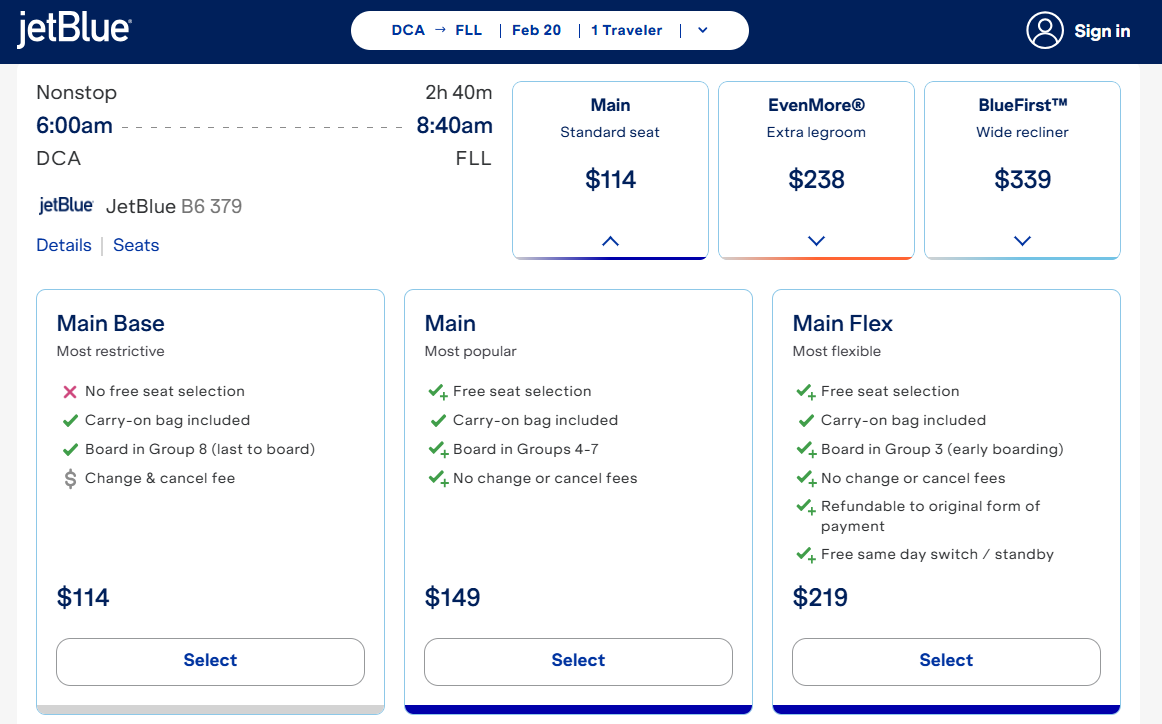Click the Most popular subtitle
1162x724 pixels.
click(x=471, y=351)
